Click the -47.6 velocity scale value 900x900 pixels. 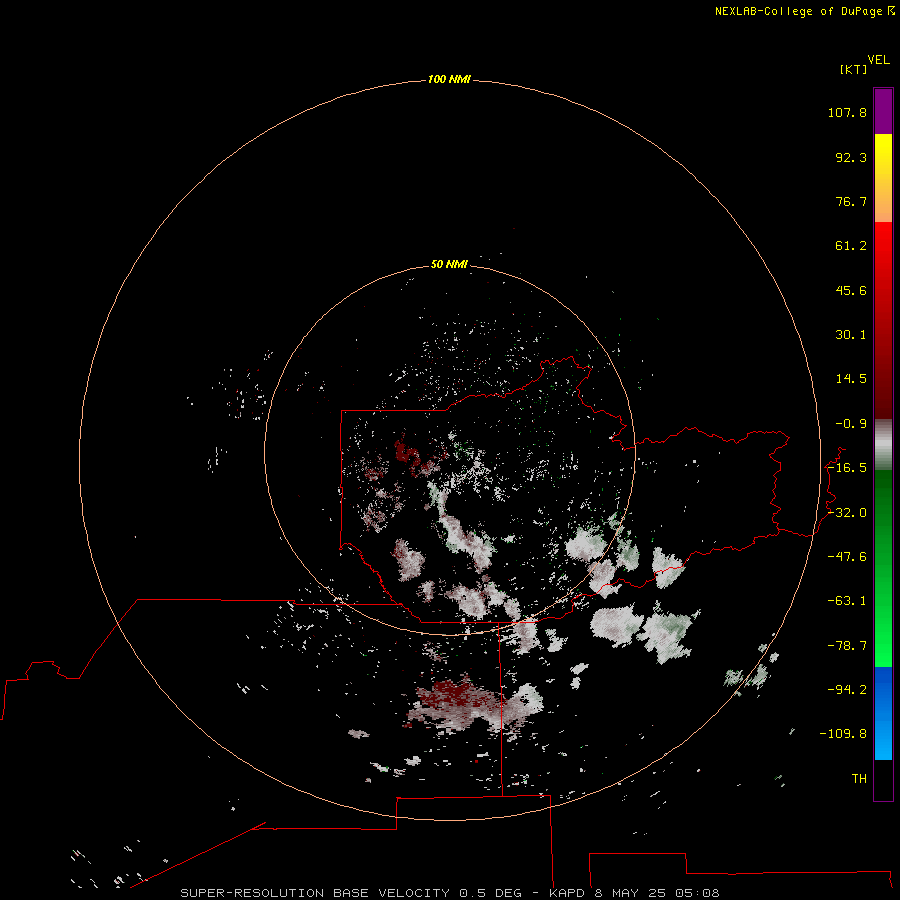(847, 557)
